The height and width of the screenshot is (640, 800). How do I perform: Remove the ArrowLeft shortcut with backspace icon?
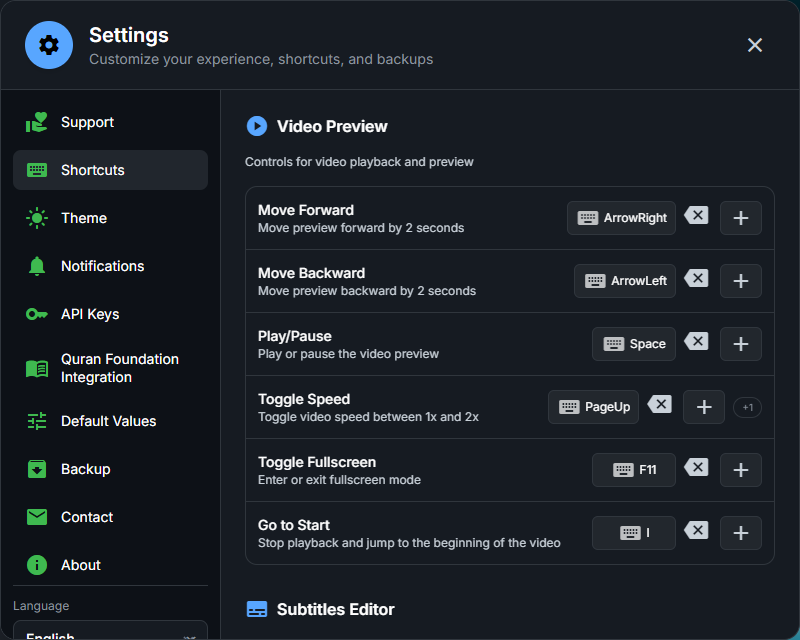point(696,279)
